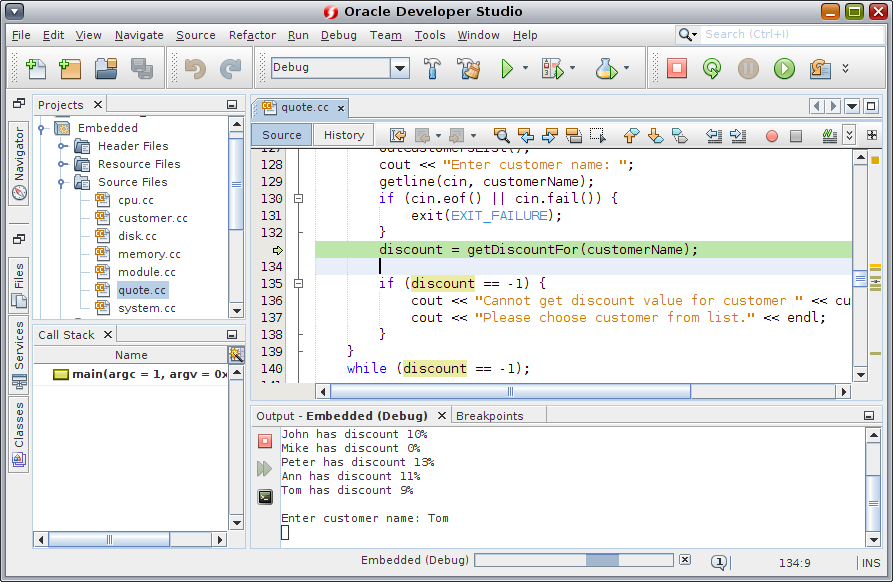Switch to the History view tab

[x=343, y=135]
